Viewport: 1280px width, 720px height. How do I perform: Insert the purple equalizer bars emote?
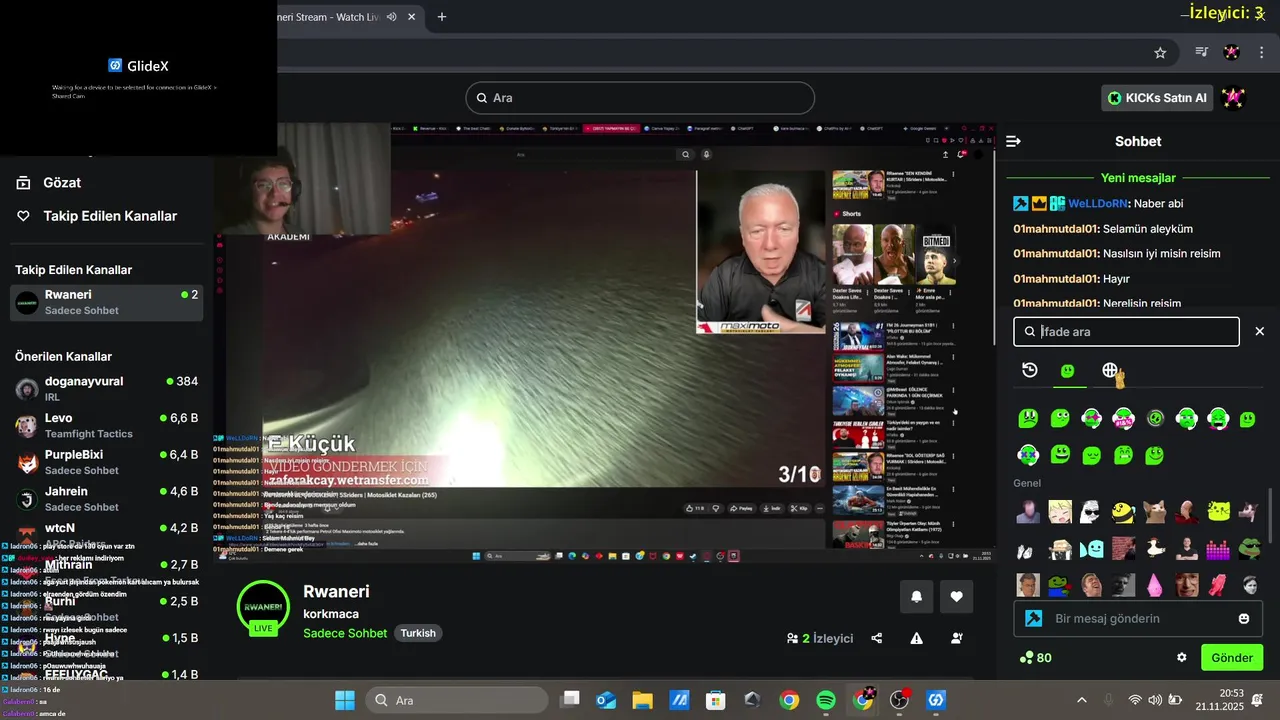tap(1218, 548)
